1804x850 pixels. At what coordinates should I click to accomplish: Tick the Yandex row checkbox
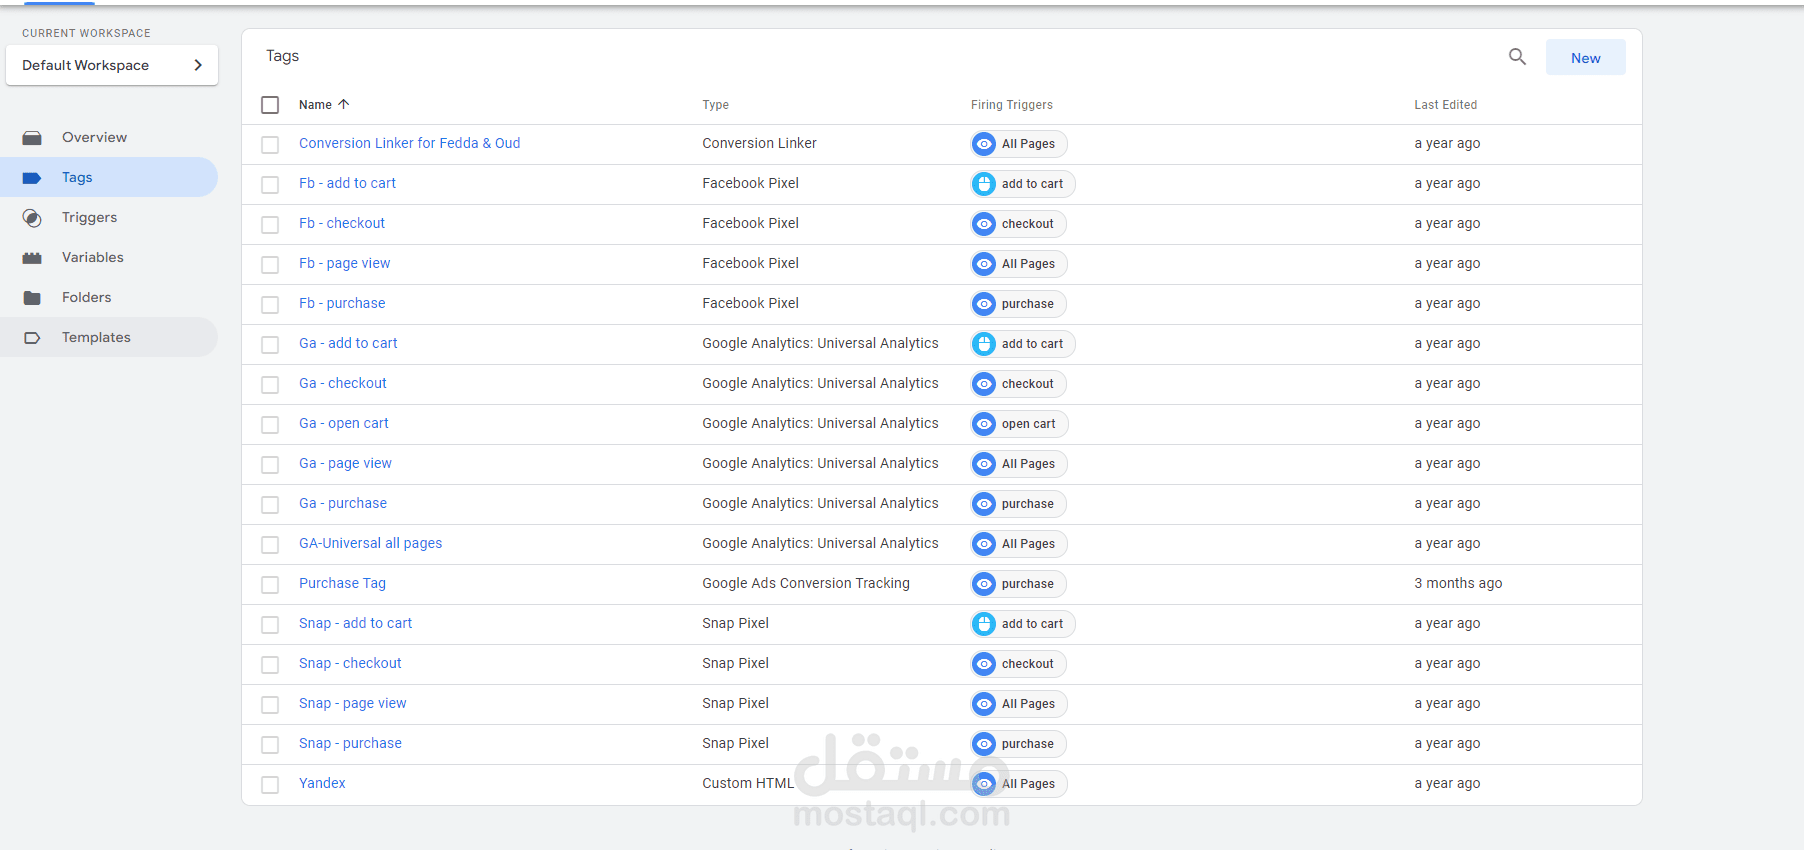(x=270, y=785)
